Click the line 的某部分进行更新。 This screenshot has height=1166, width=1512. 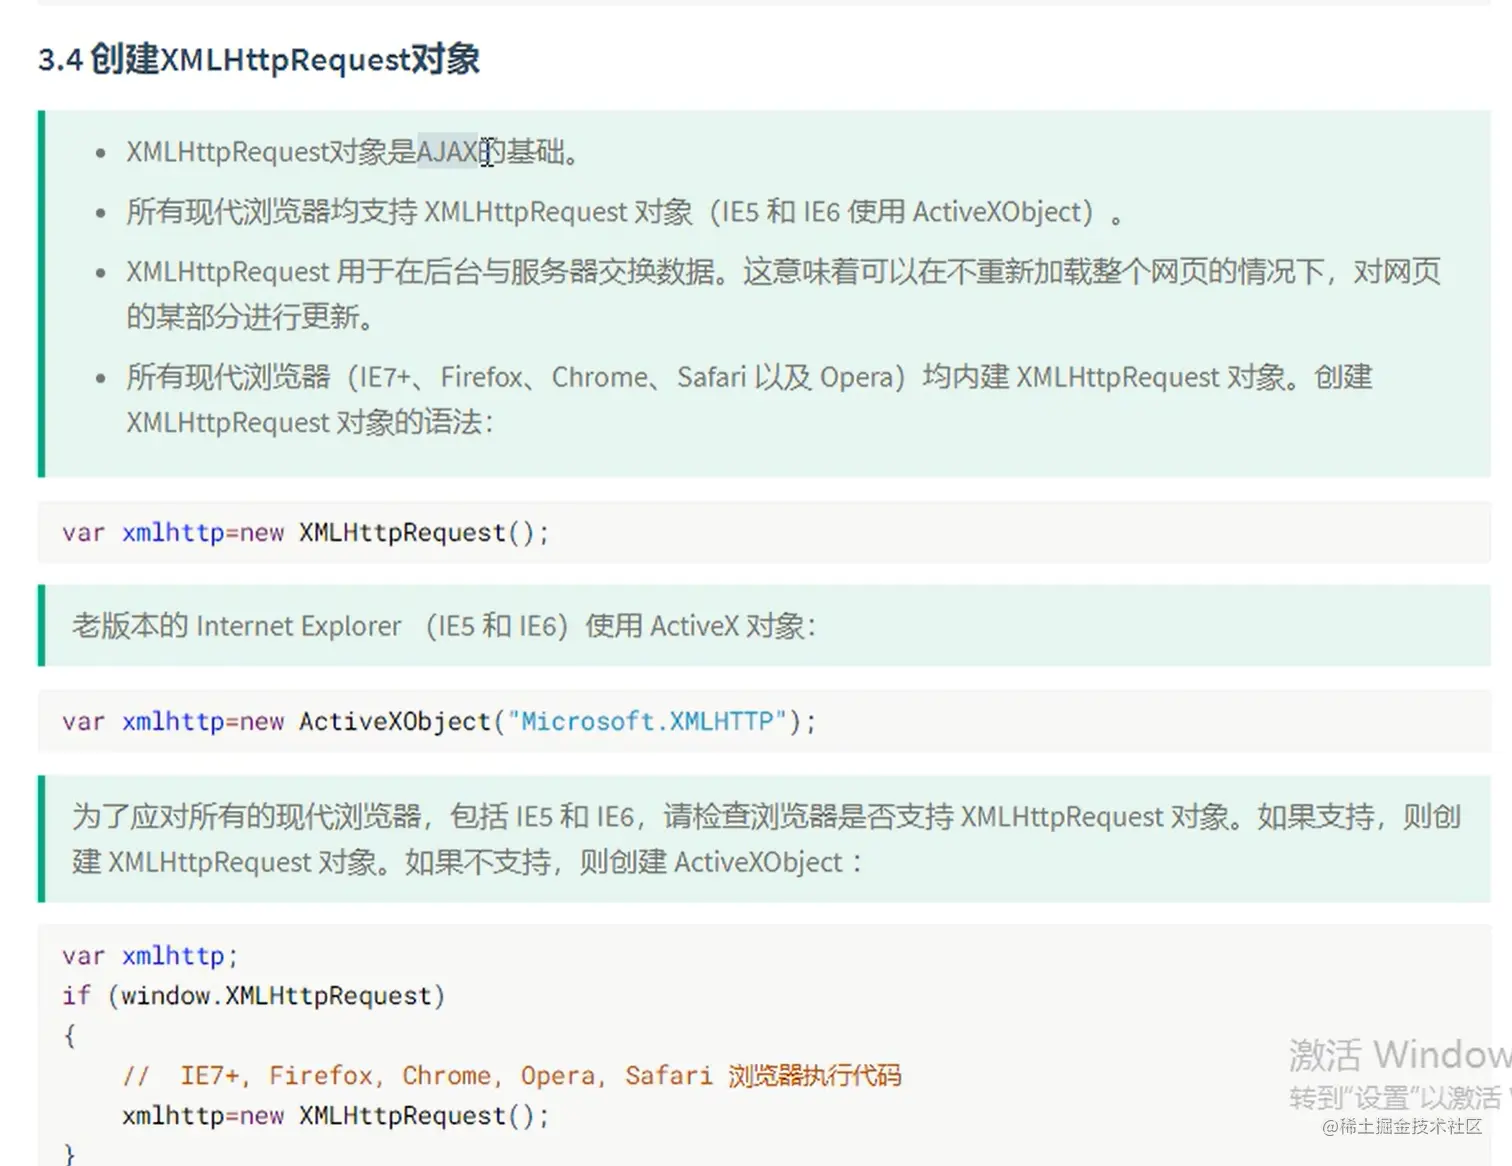(x=251, y=317)
